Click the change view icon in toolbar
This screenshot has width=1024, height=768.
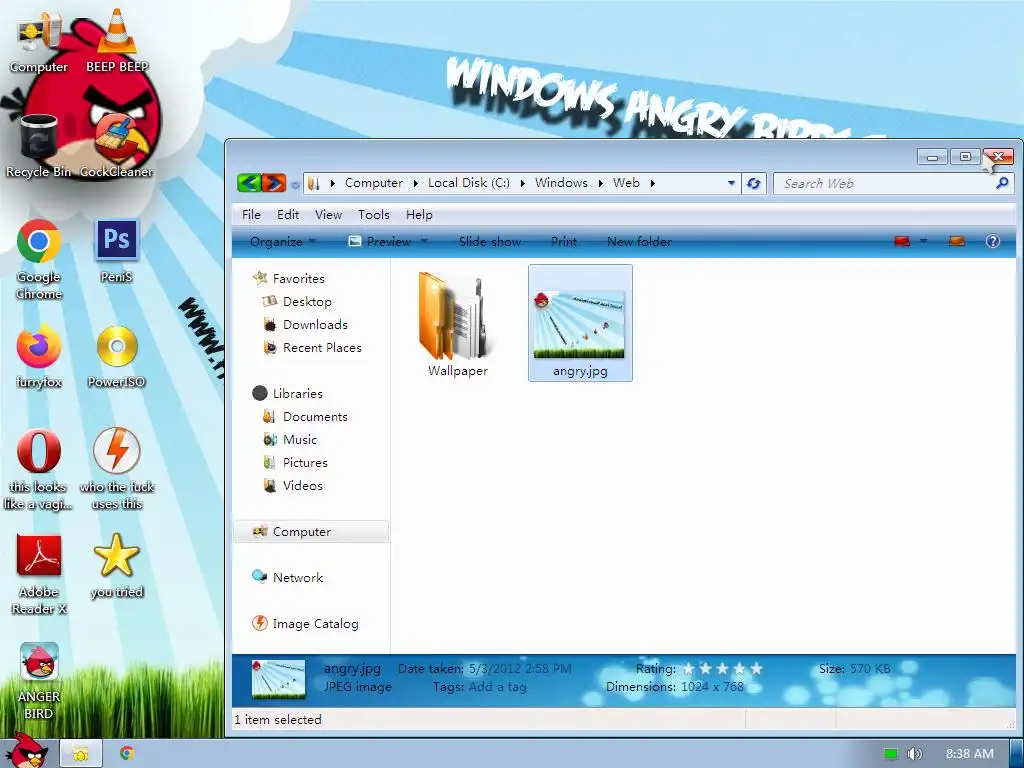903,242
